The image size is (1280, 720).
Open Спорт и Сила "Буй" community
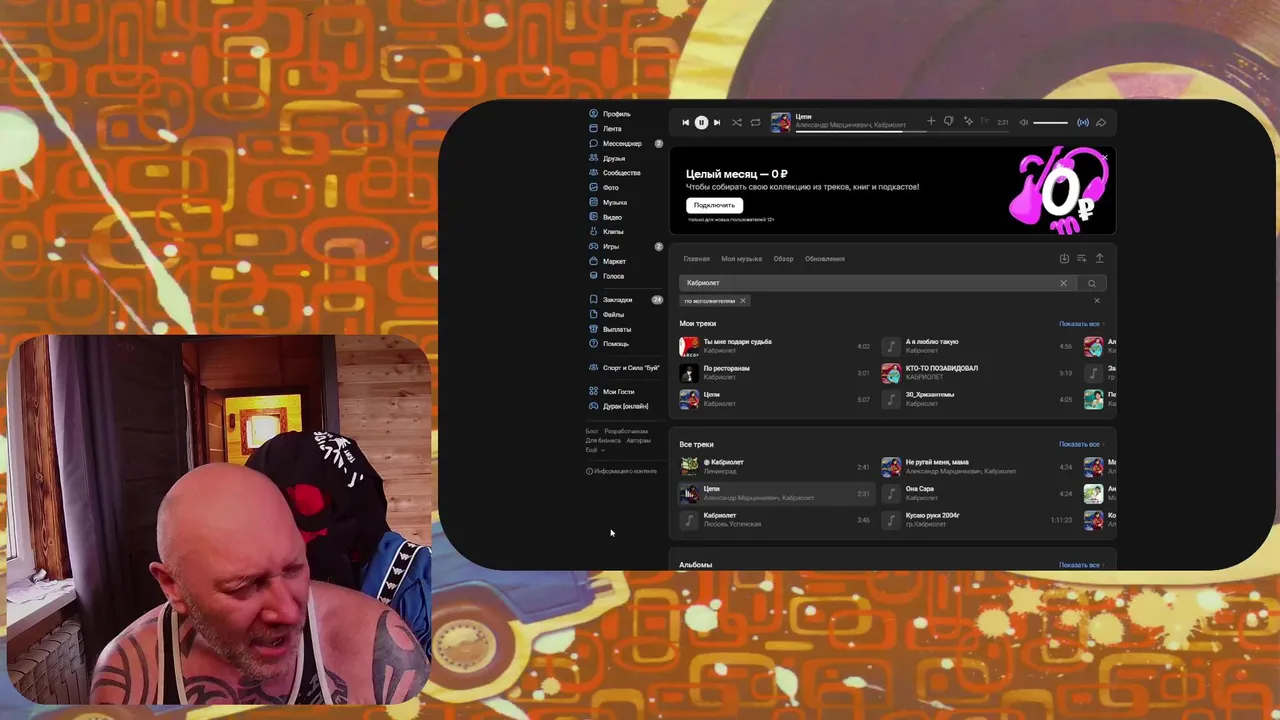coord(624,368)
